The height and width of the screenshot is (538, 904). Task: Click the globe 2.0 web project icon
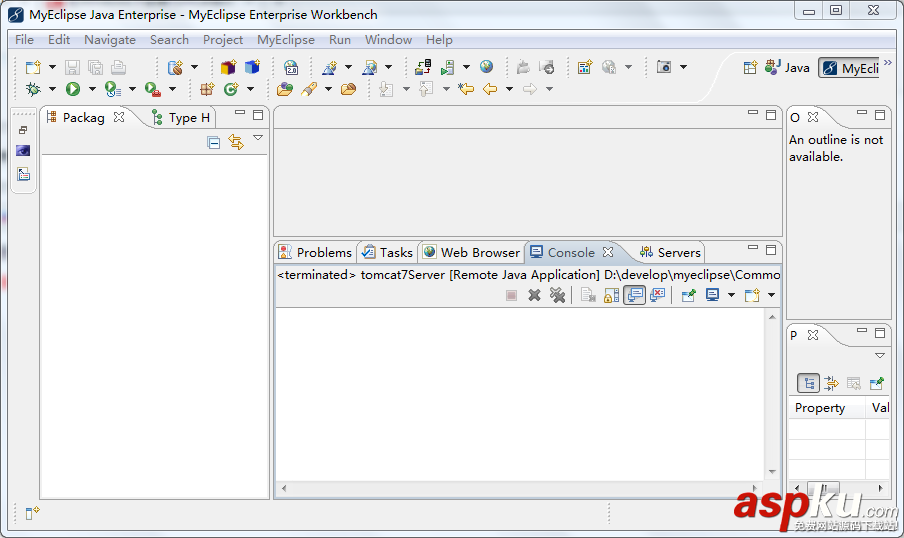point(291,67)
